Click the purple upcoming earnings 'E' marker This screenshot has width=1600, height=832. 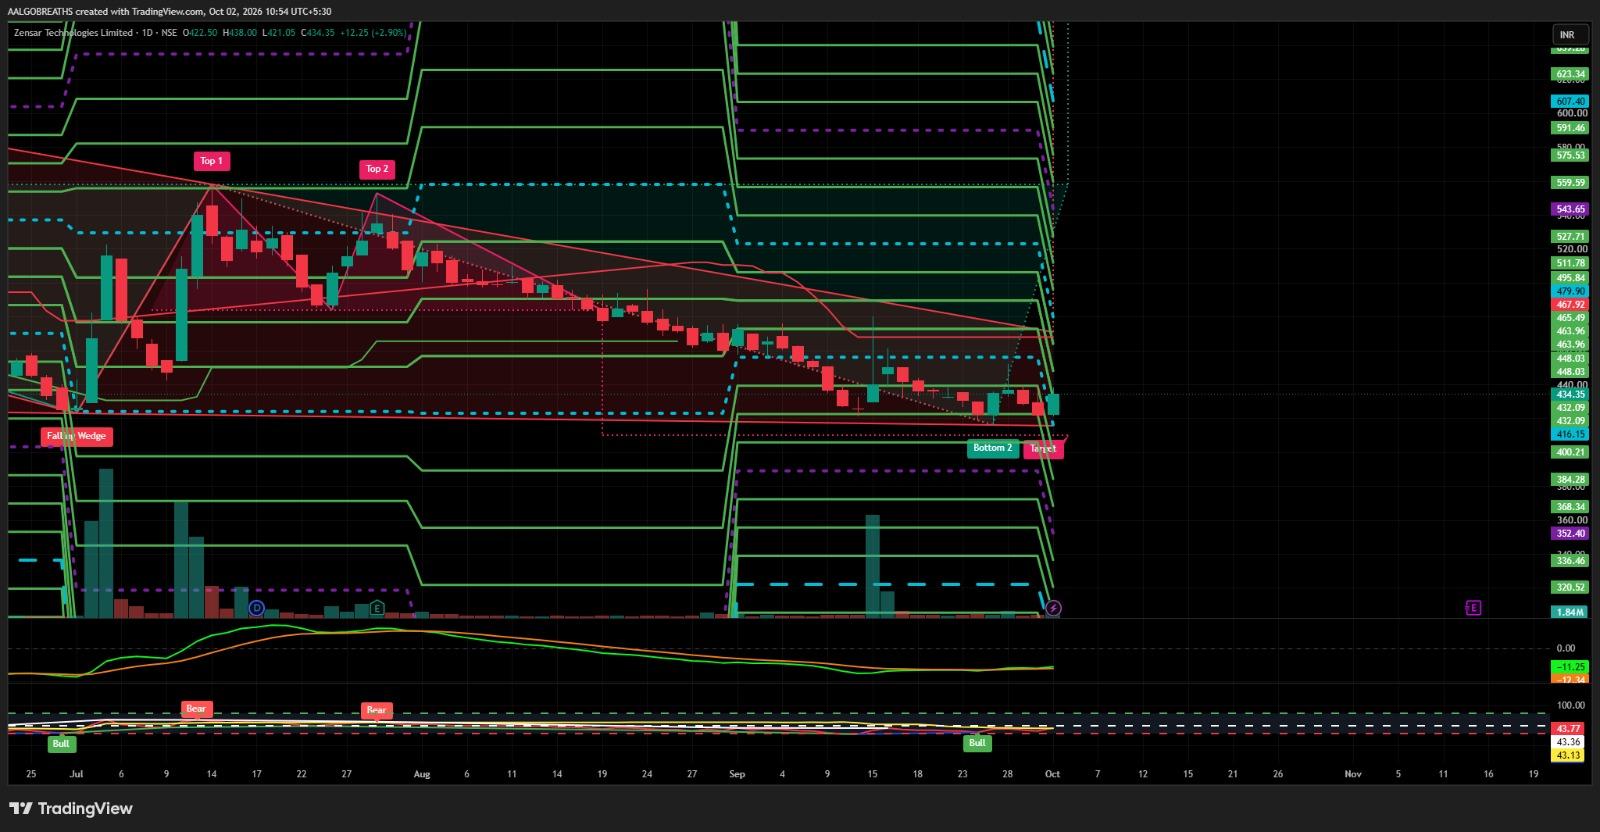point(1473,607)
